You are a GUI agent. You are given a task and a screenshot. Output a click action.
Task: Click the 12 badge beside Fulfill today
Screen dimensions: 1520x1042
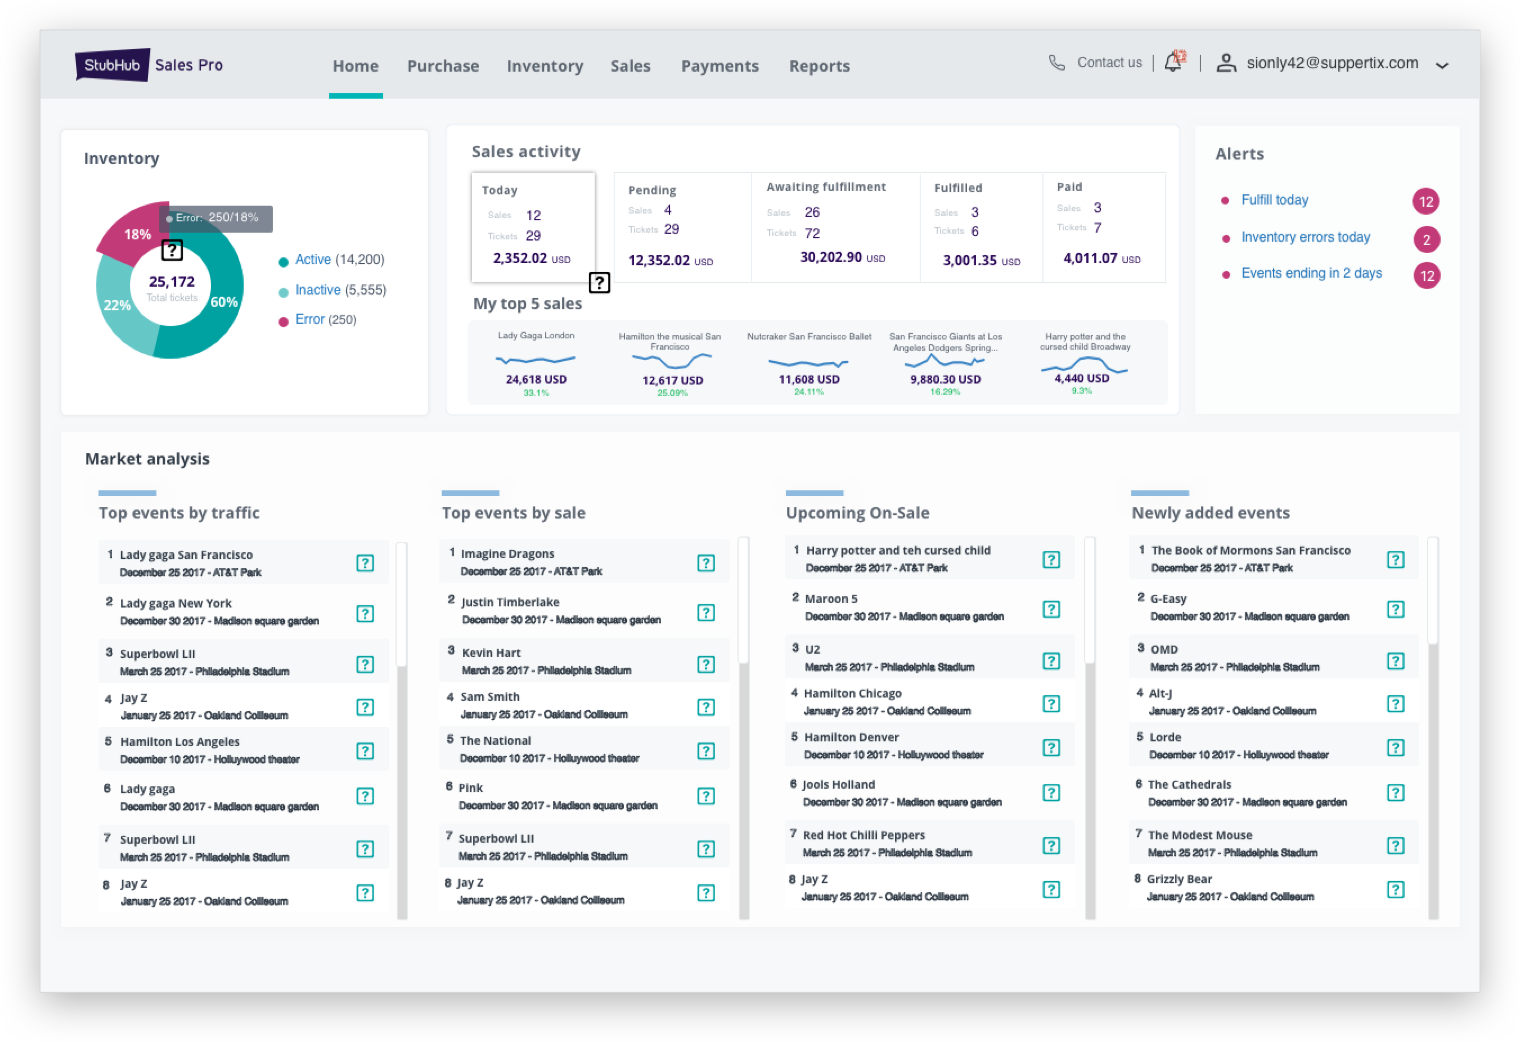click(1426, 201)
